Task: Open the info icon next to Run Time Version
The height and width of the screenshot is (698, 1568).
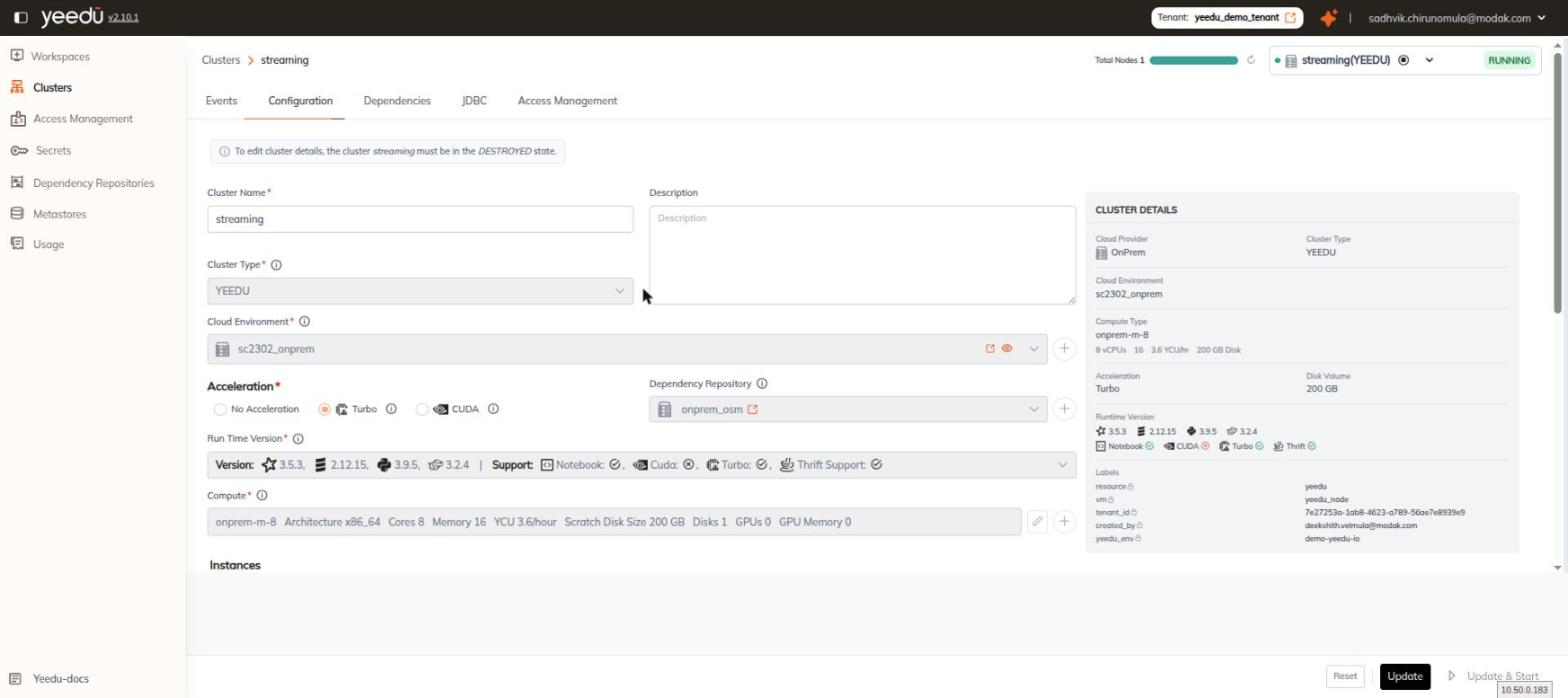Action: pyautogui.click(x=298, y=439)
